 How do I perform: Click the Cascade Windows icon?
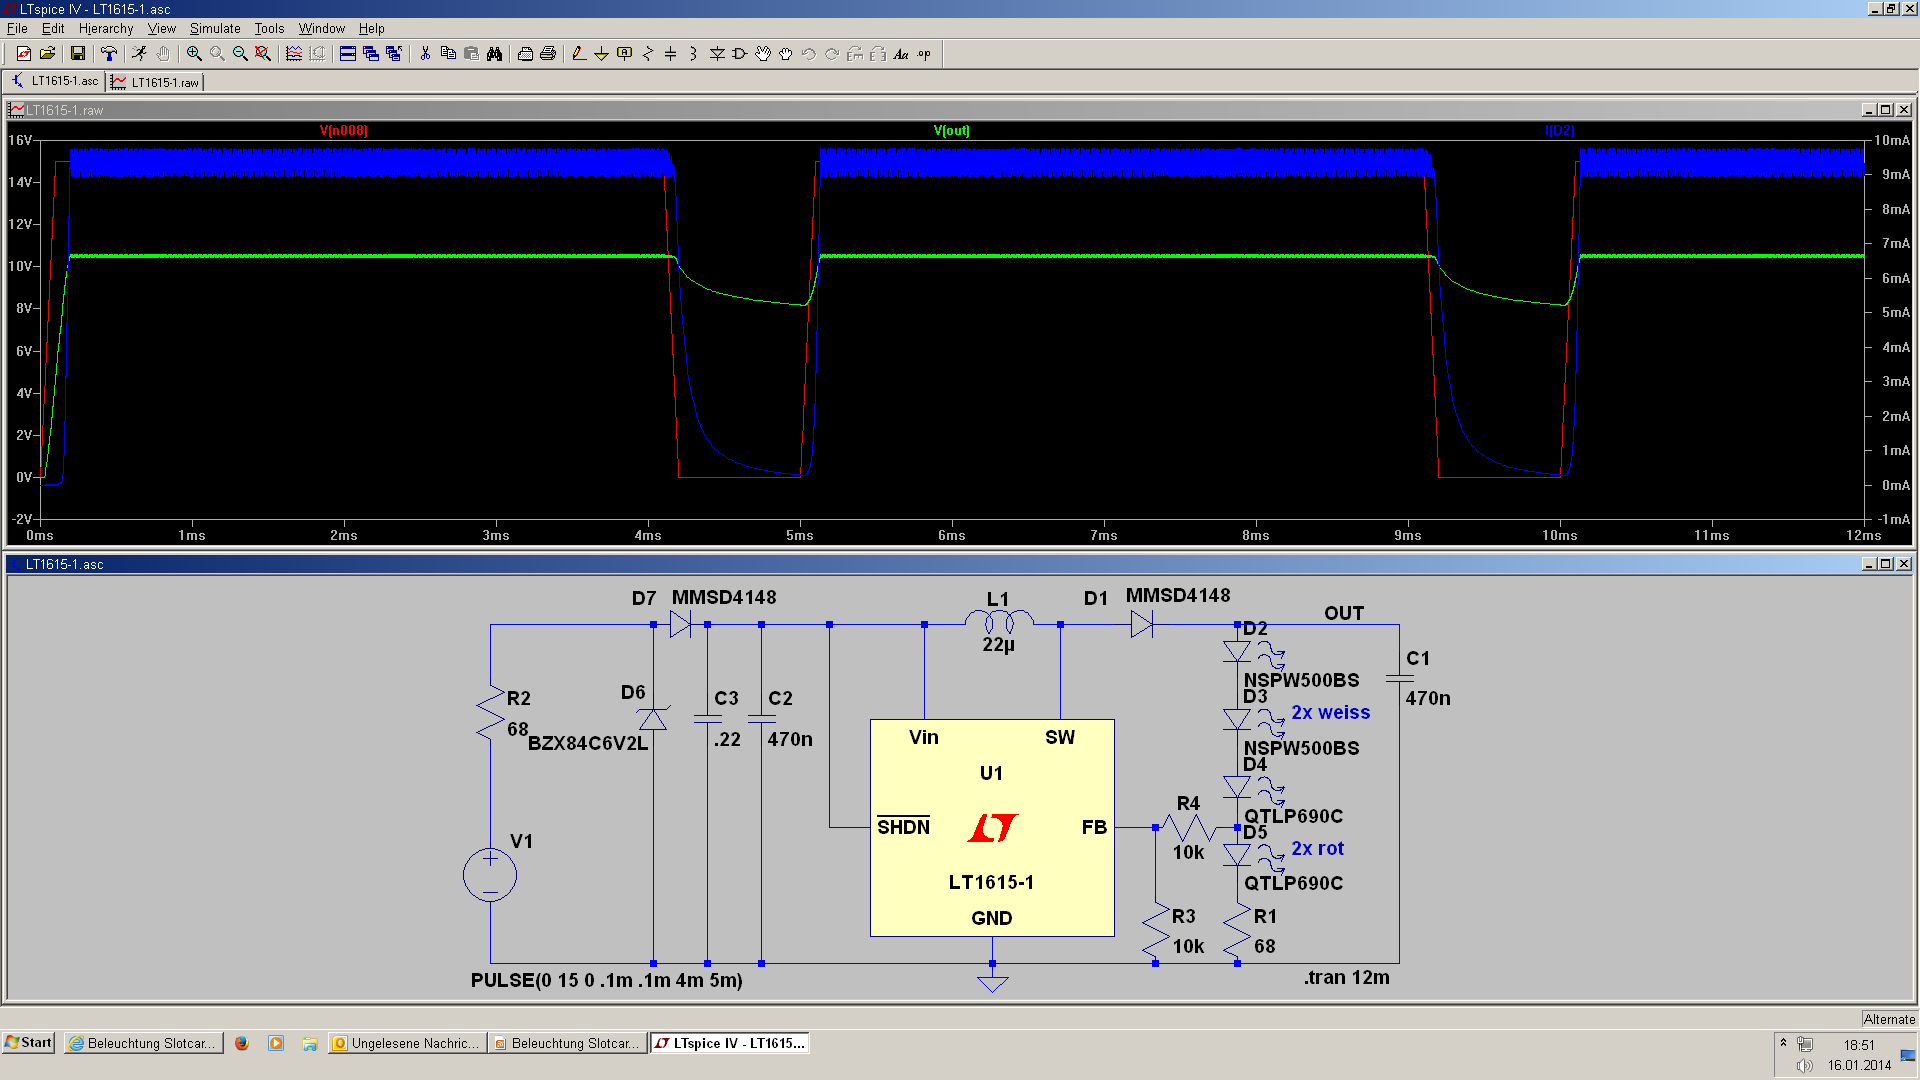click(x=371, y=54)
